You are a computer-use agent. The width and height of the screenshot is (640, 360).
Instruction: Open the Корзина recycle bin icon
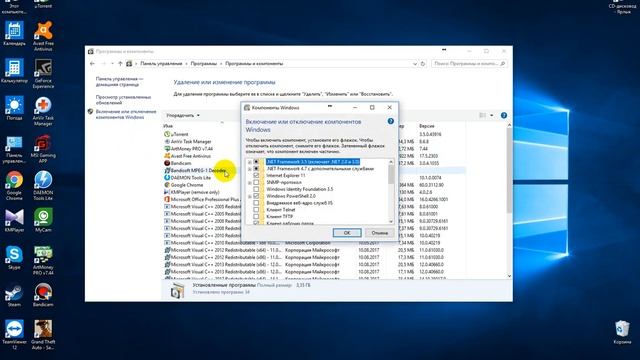click(622, 332)
